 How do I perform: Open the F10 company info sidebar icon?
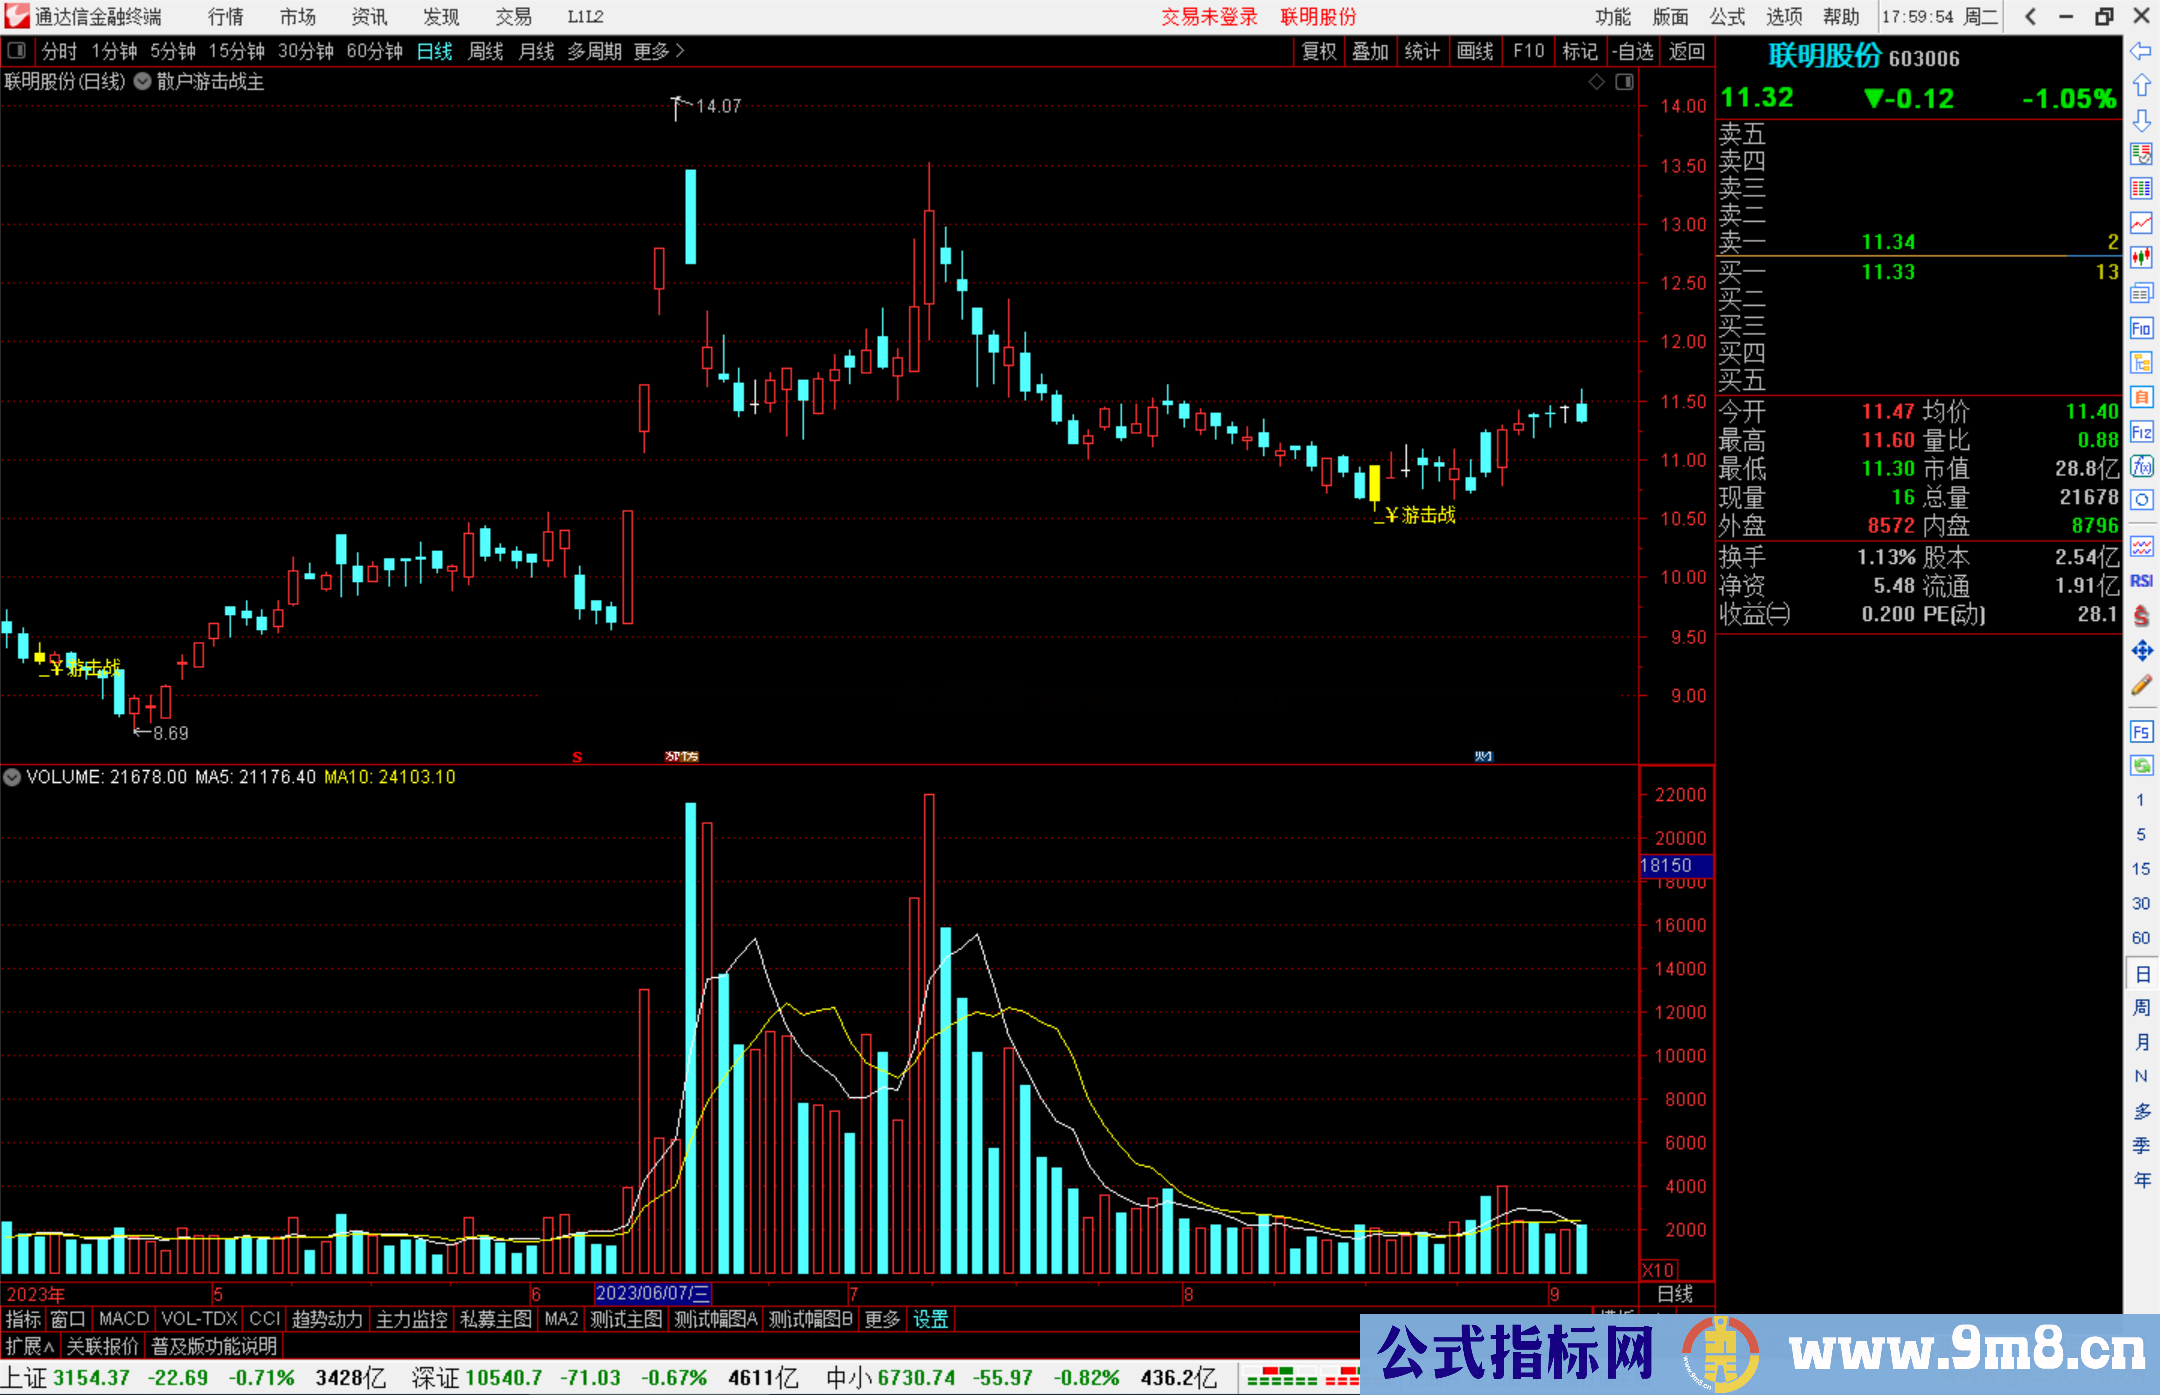coord(2141,329)
